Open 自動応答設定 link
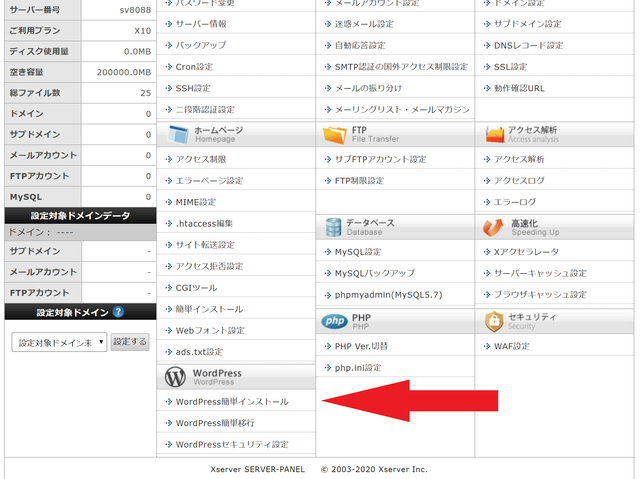Viewport: 640px width, 479px height. click(360, 45)
